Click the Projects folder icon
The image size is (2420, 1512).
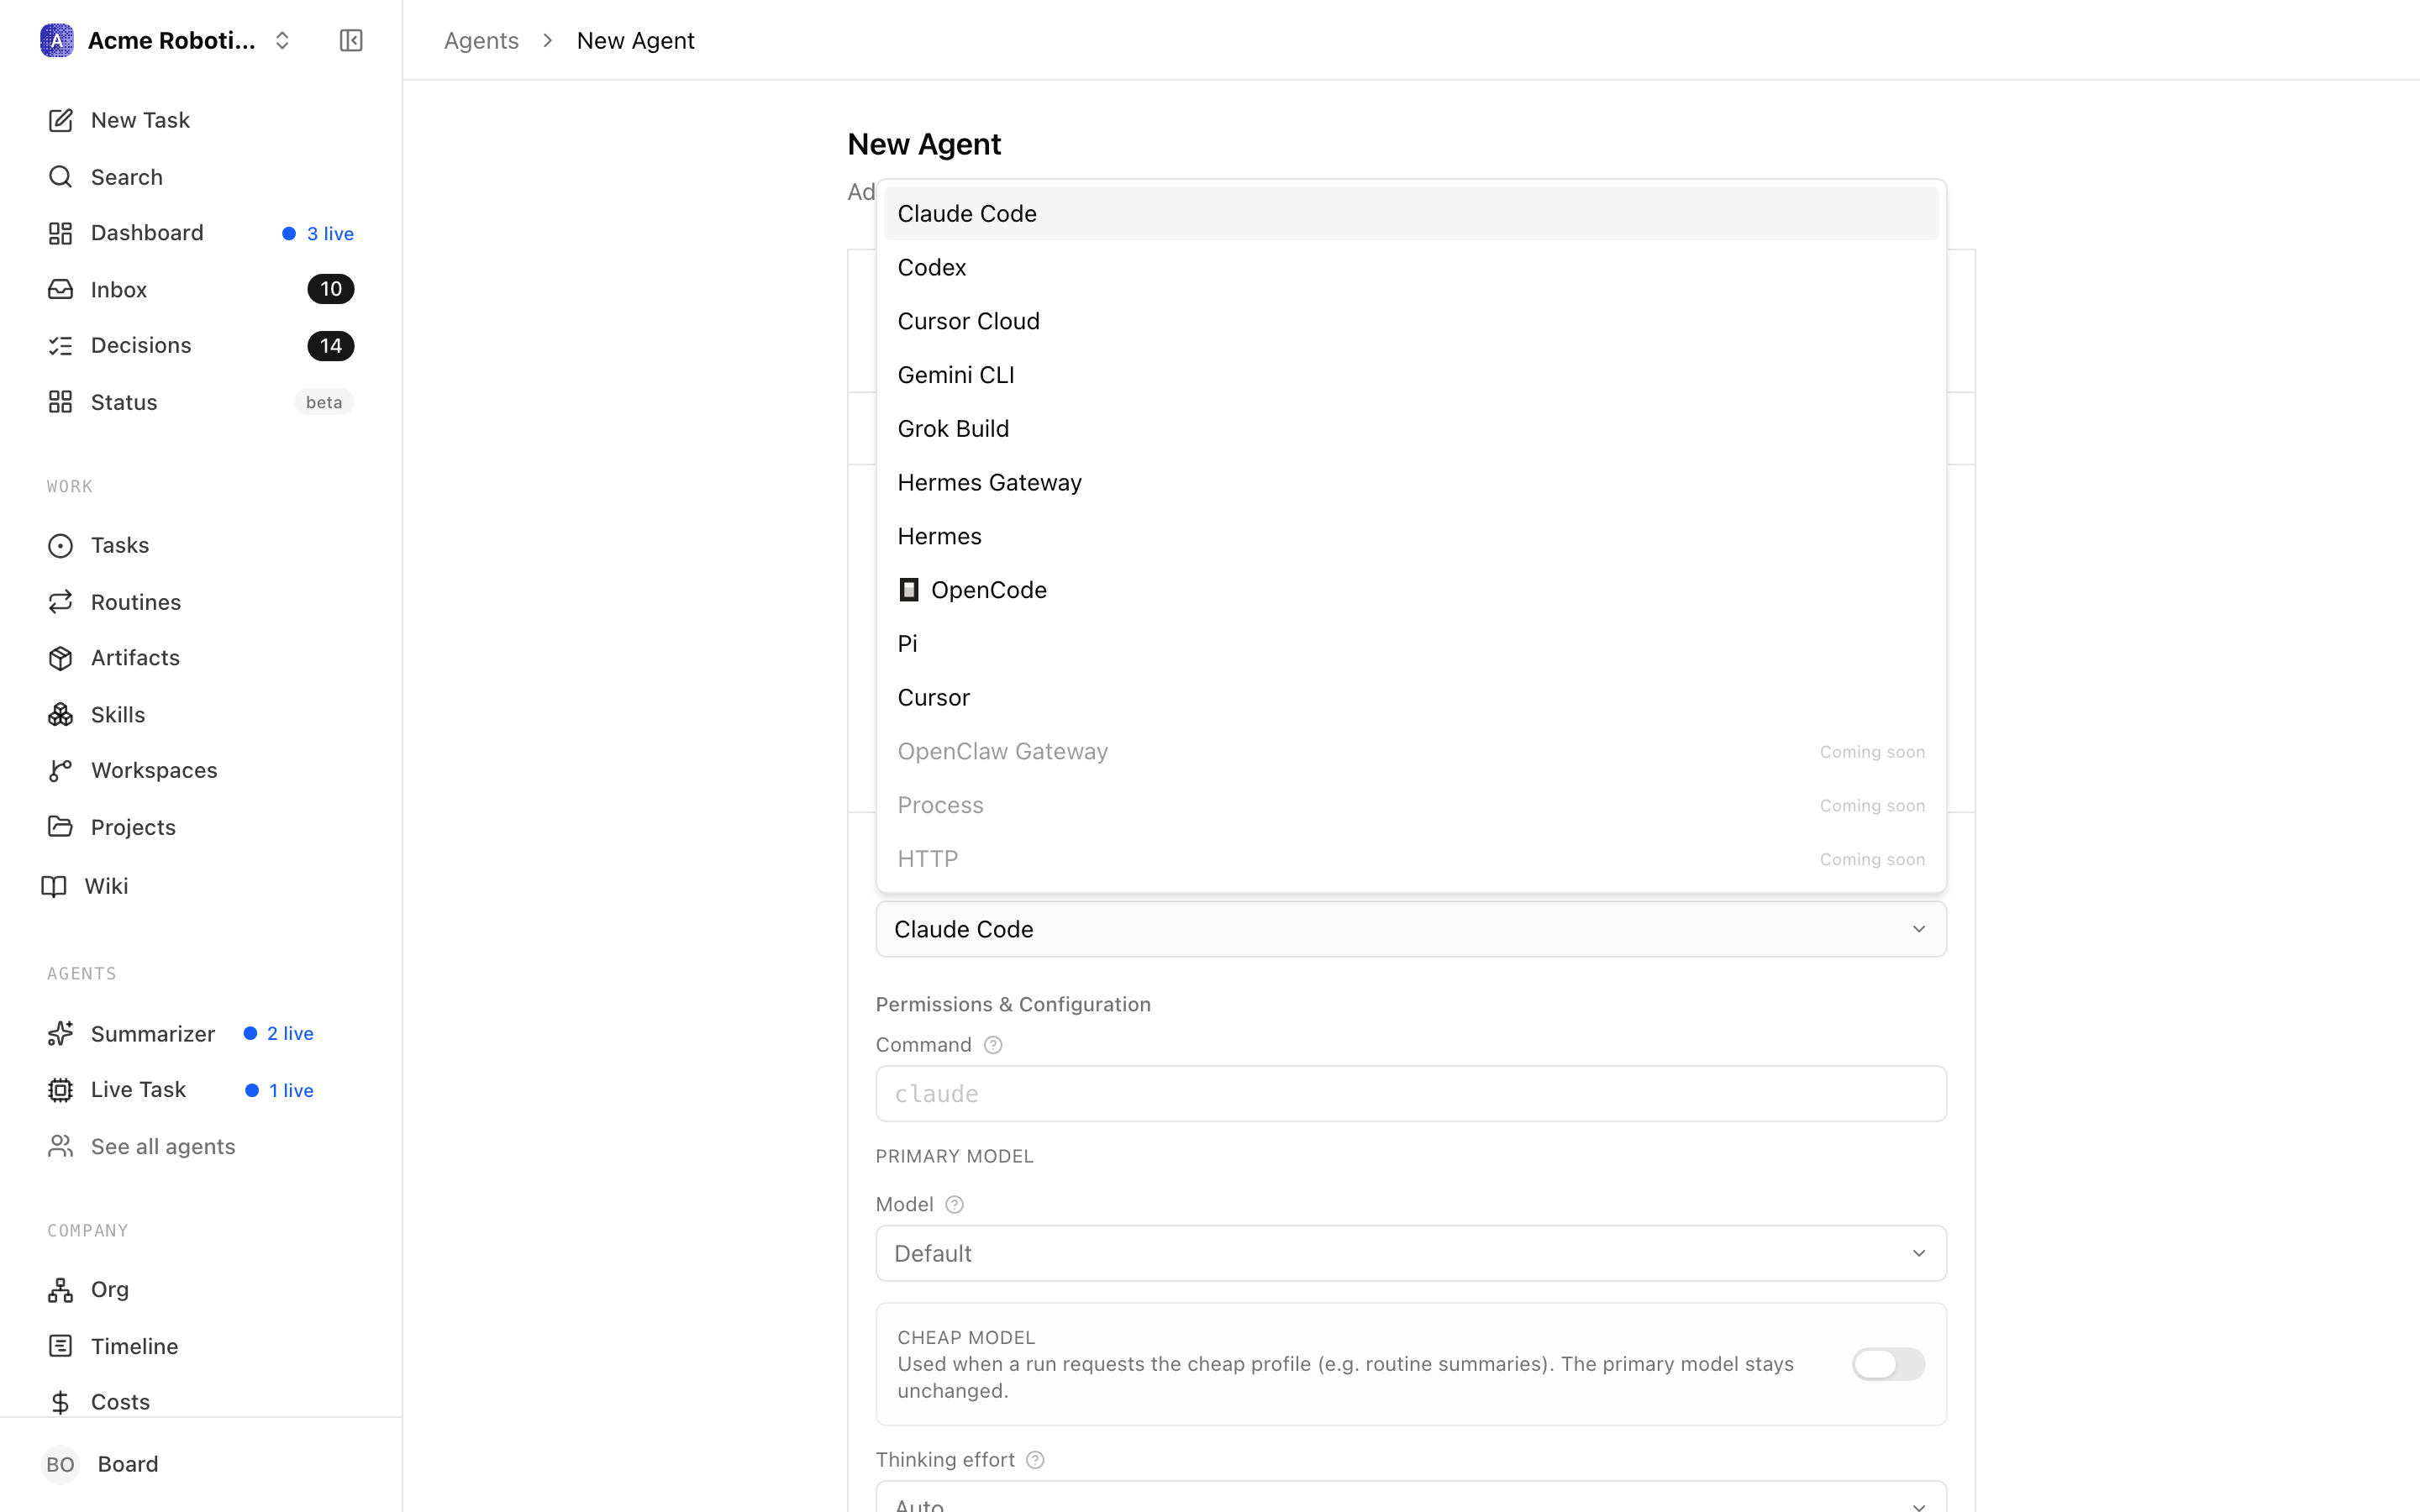60,827
